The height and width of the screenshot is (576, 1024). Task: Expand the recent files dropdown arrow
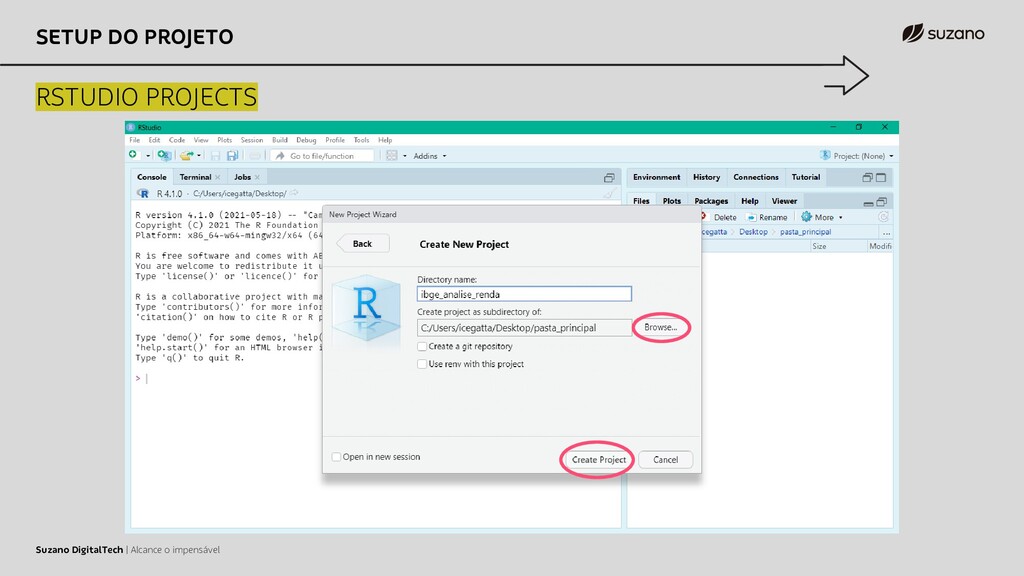tap(199, 156)
